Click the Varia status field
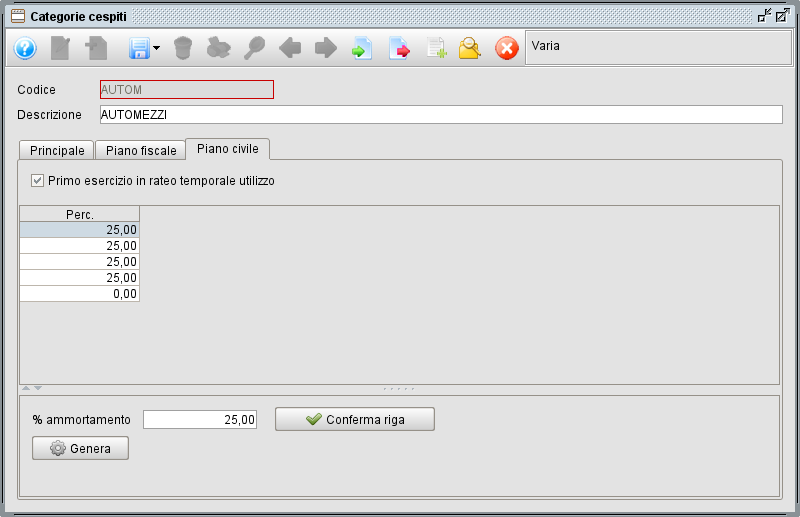800x517 pixels. (658, 47)
